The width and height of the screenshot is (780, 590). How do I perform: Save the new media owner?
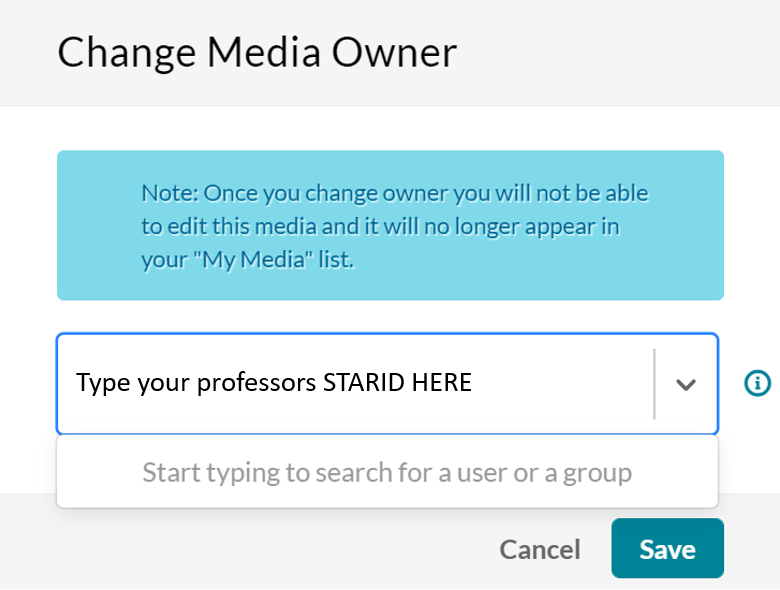[x=667, y=549]
